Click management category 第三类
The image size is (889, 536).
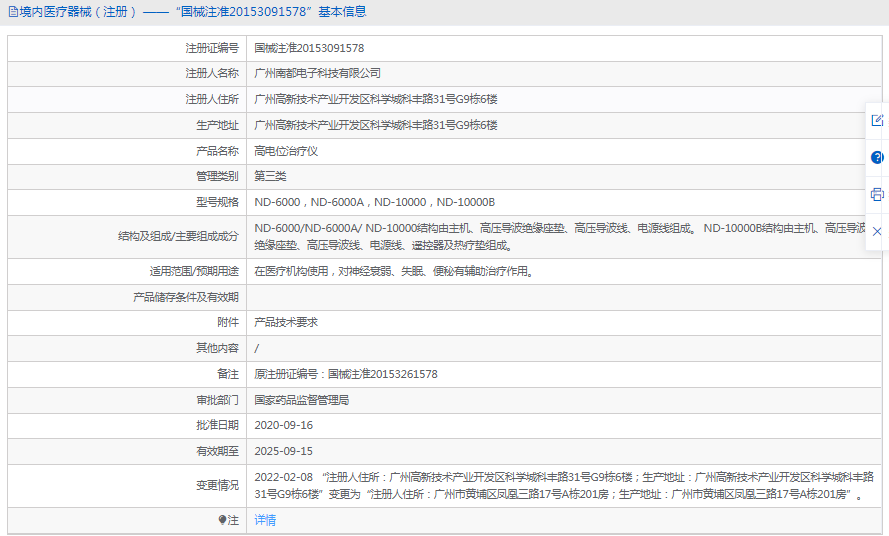click(270, 176)
